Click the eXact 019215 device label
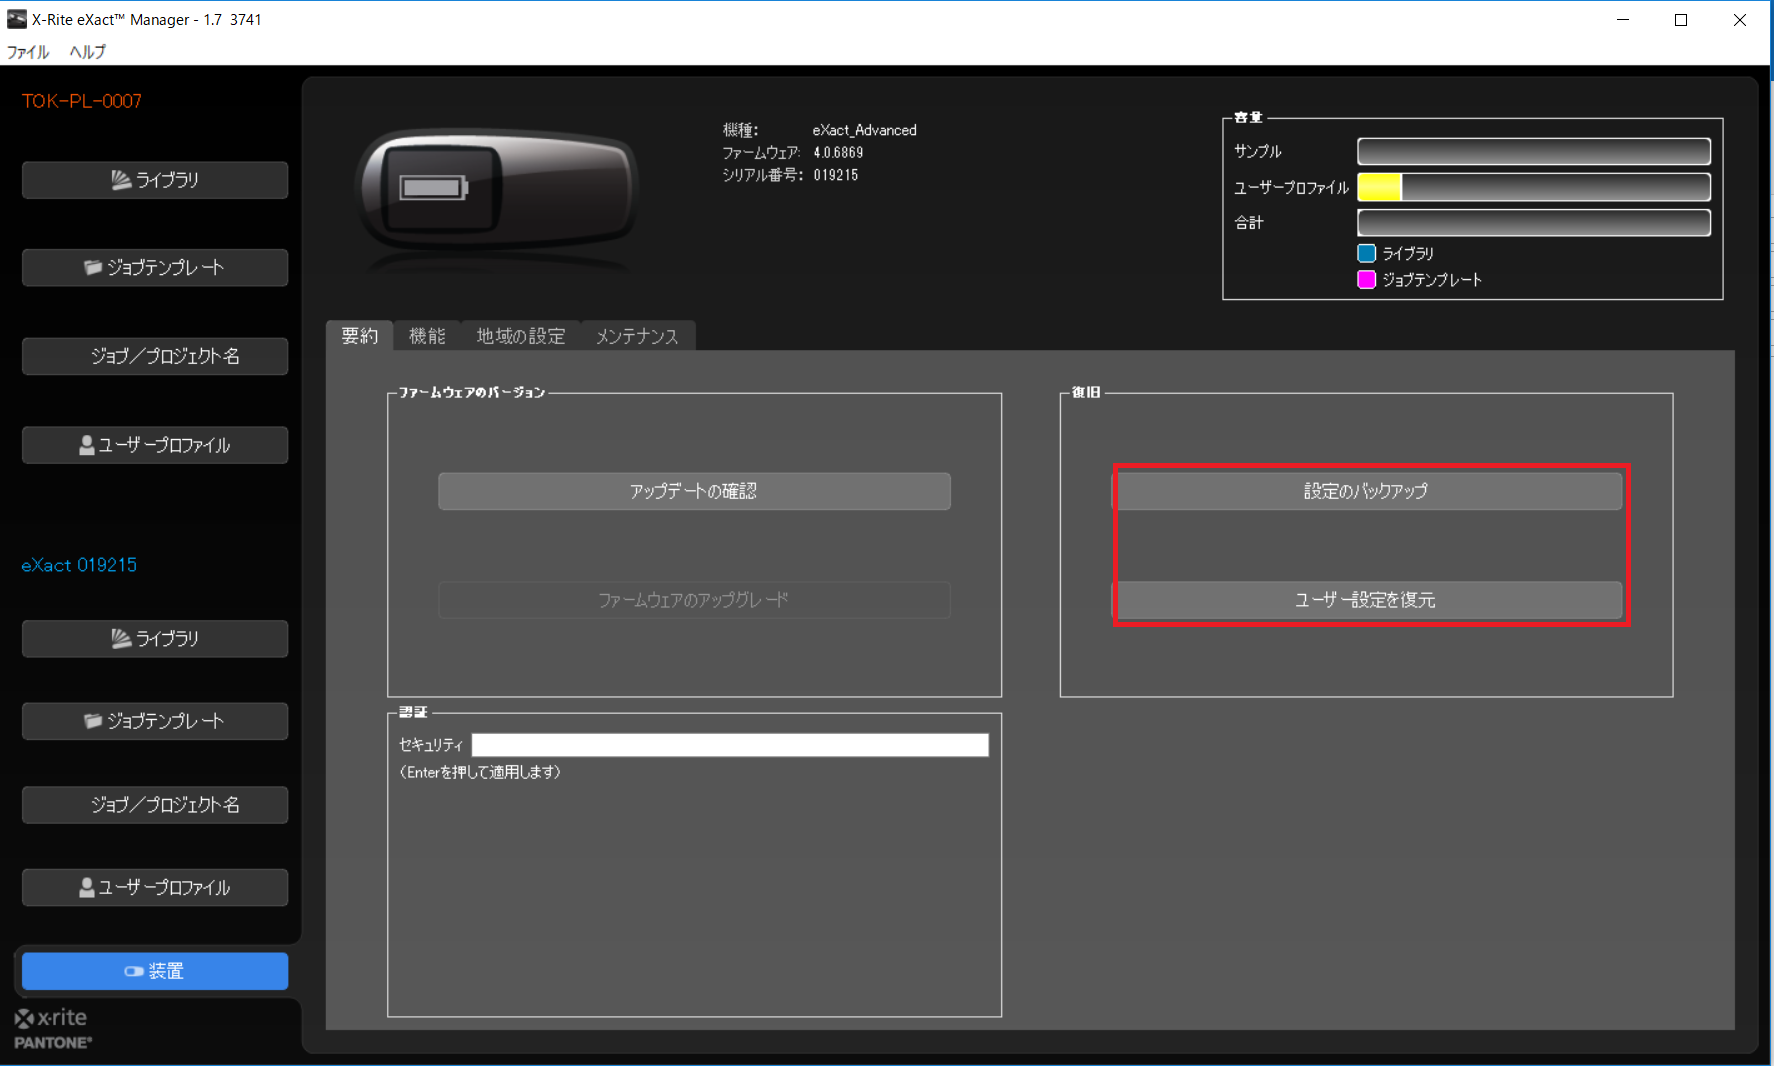 [x=79, y=565]
